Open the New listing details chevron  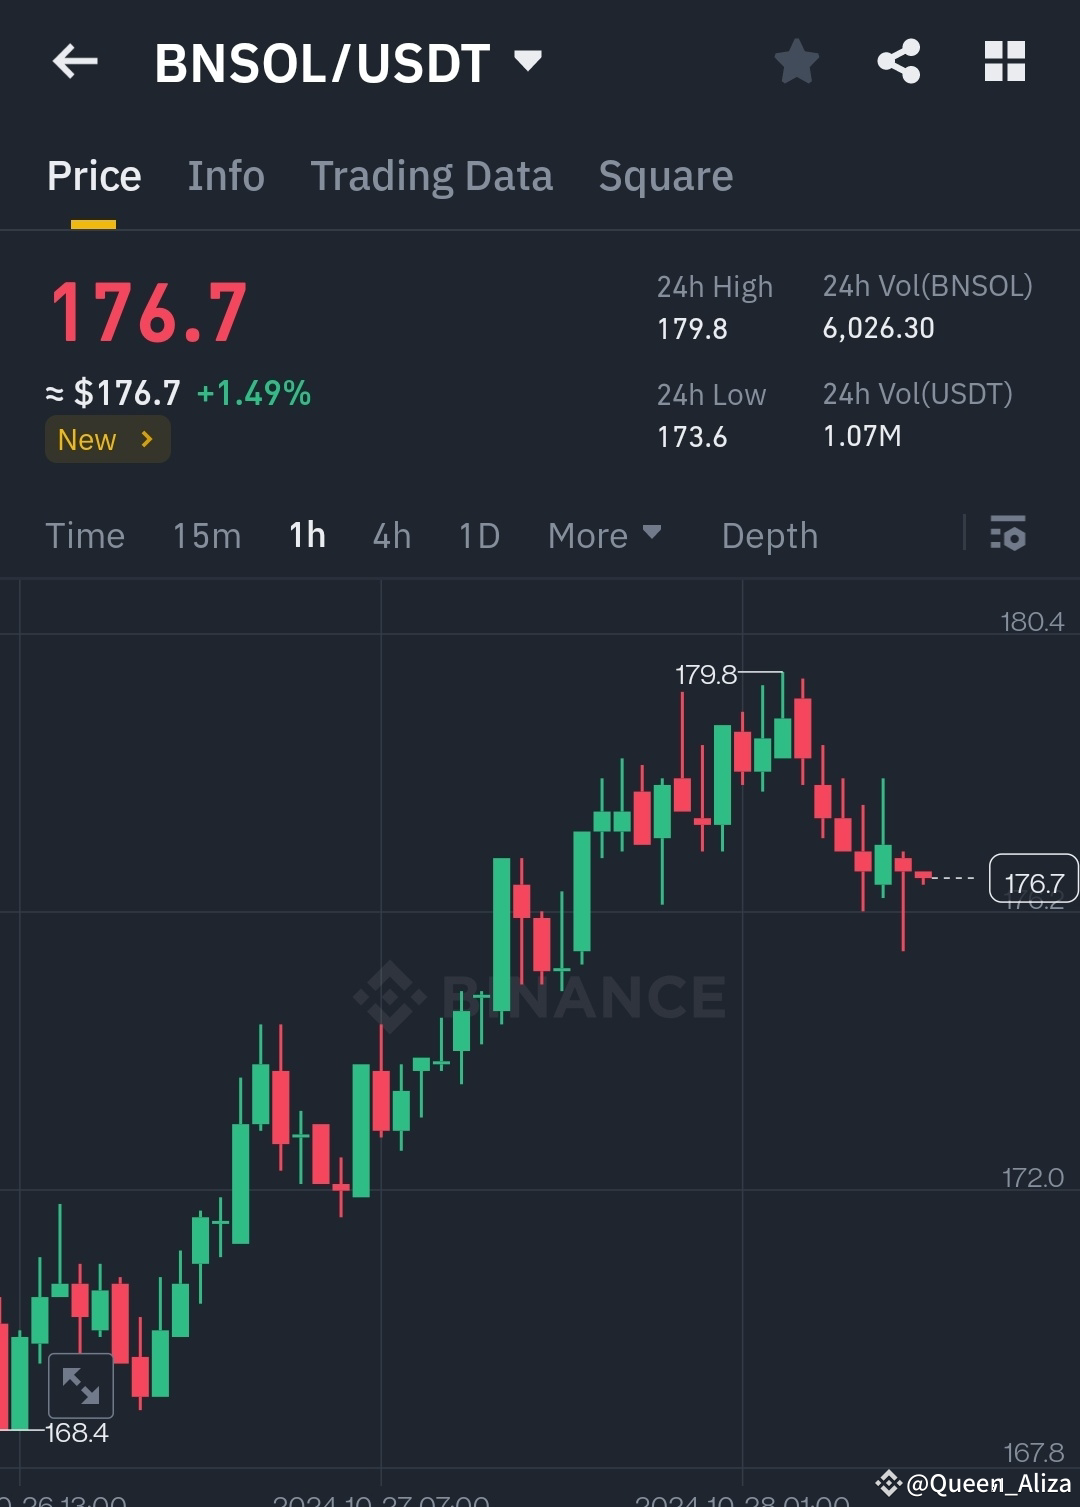coord(144,439)
